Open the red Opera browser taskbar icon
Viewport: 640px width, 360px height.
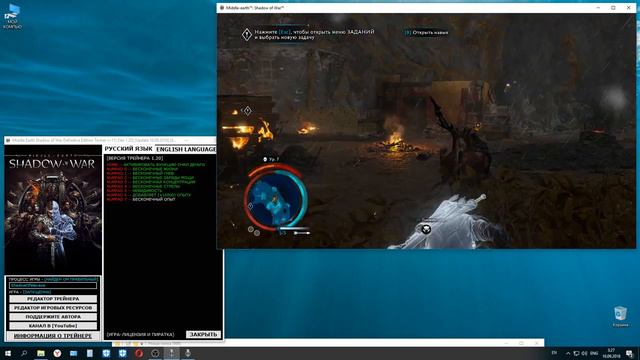(x=139, y=353)
